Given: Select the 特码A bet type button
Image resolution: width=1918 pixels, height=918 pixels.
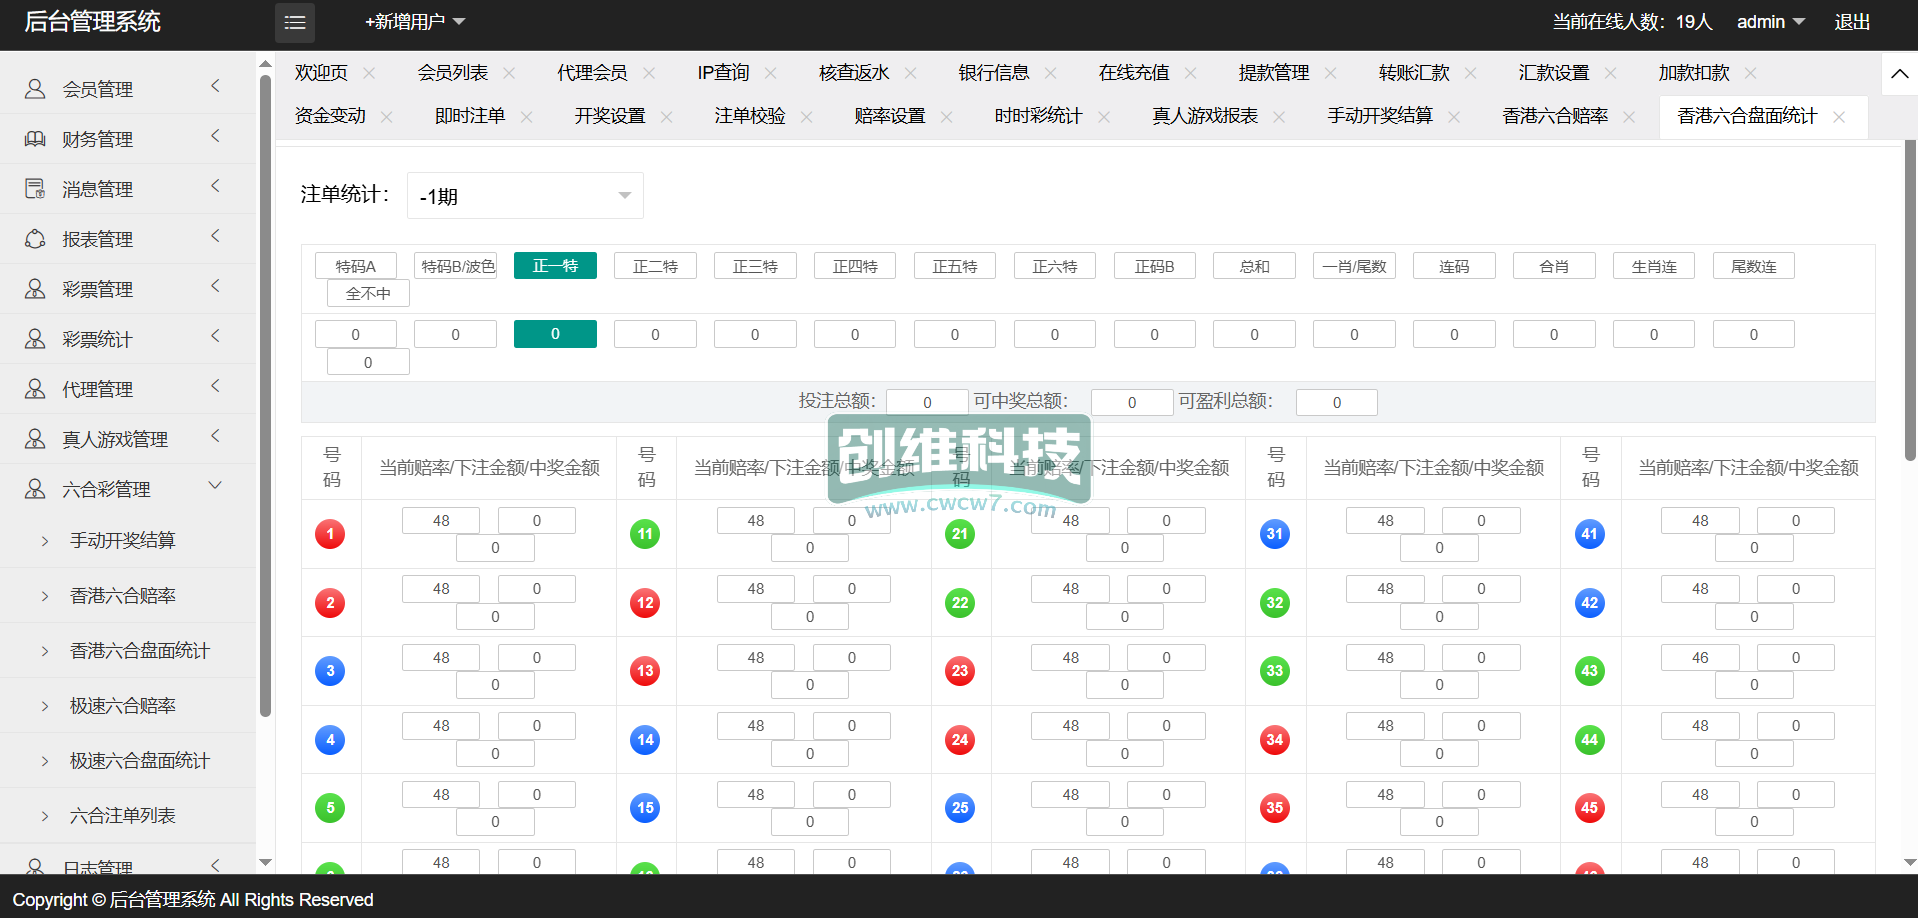Looking at the screenshot, I should [356, 266].
